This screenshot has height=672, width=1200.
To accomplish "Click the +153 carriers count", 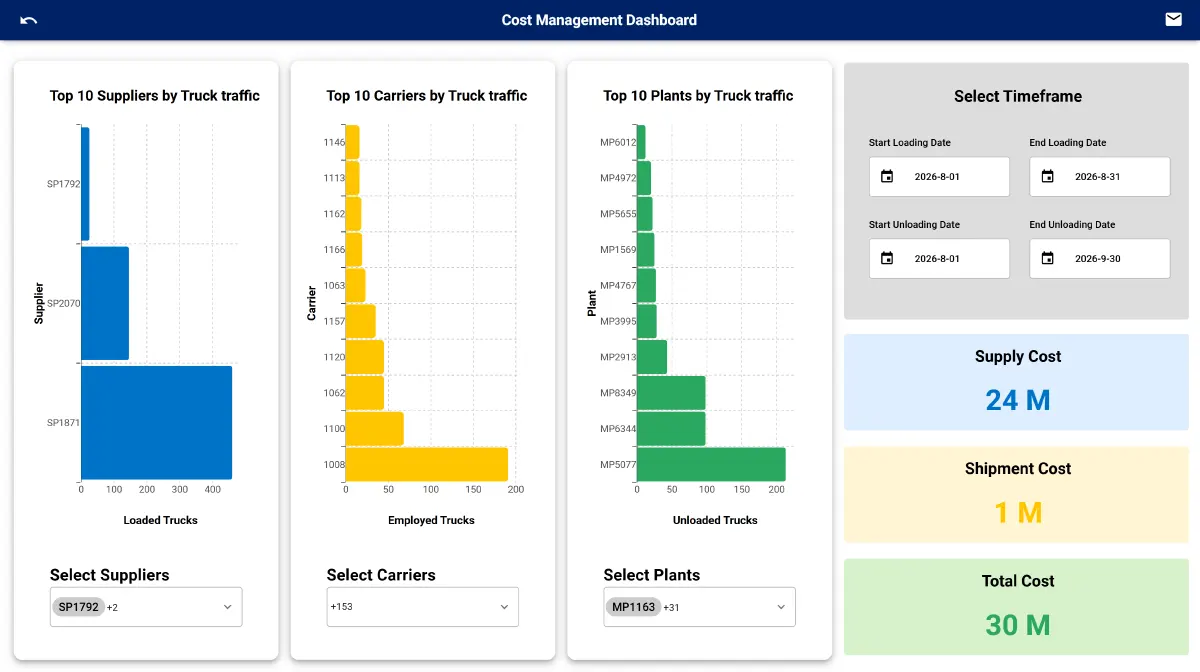I will [341, 607].
